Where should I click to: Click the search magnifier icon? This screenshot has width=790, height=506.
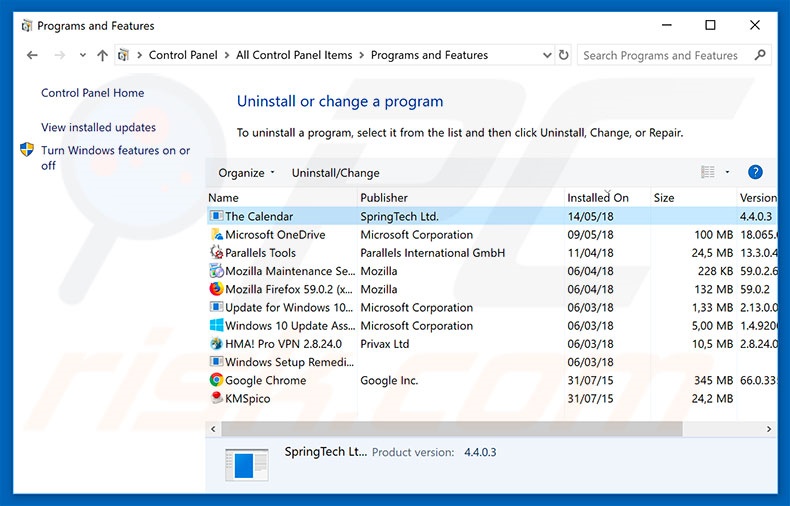tap(760, 55)
